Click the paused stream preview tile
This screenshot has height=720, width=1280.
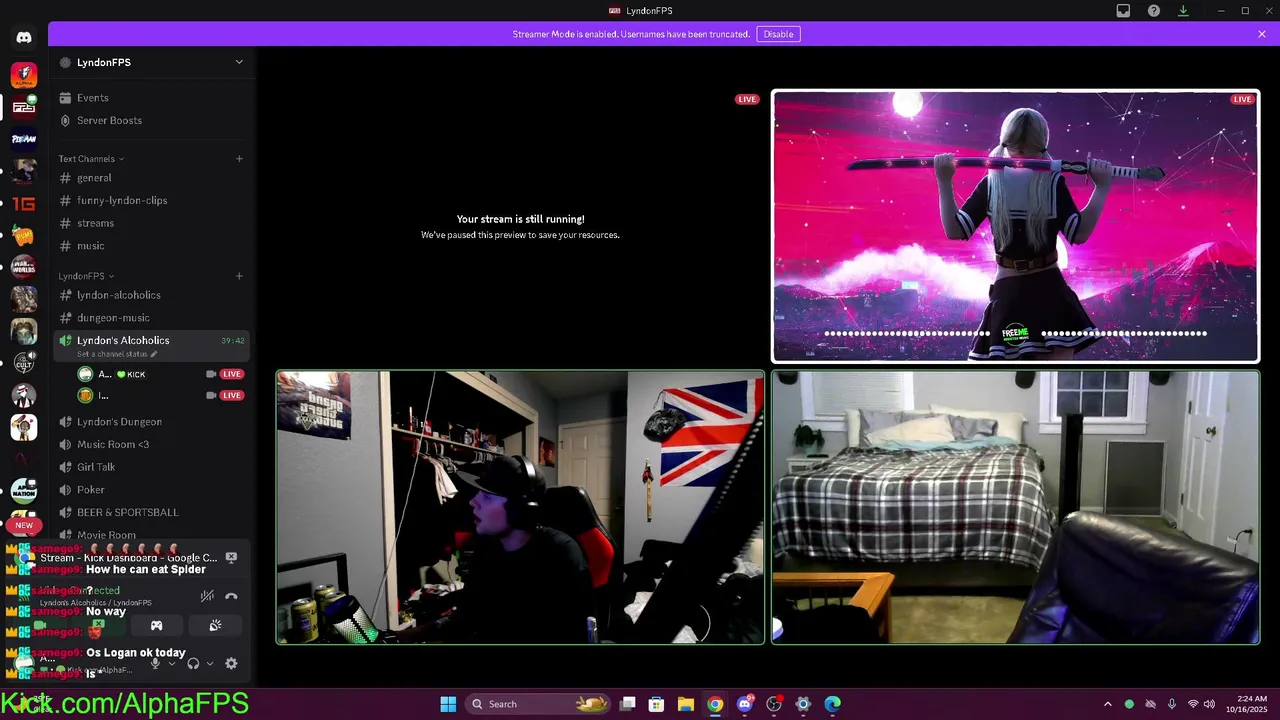(520, 226)
